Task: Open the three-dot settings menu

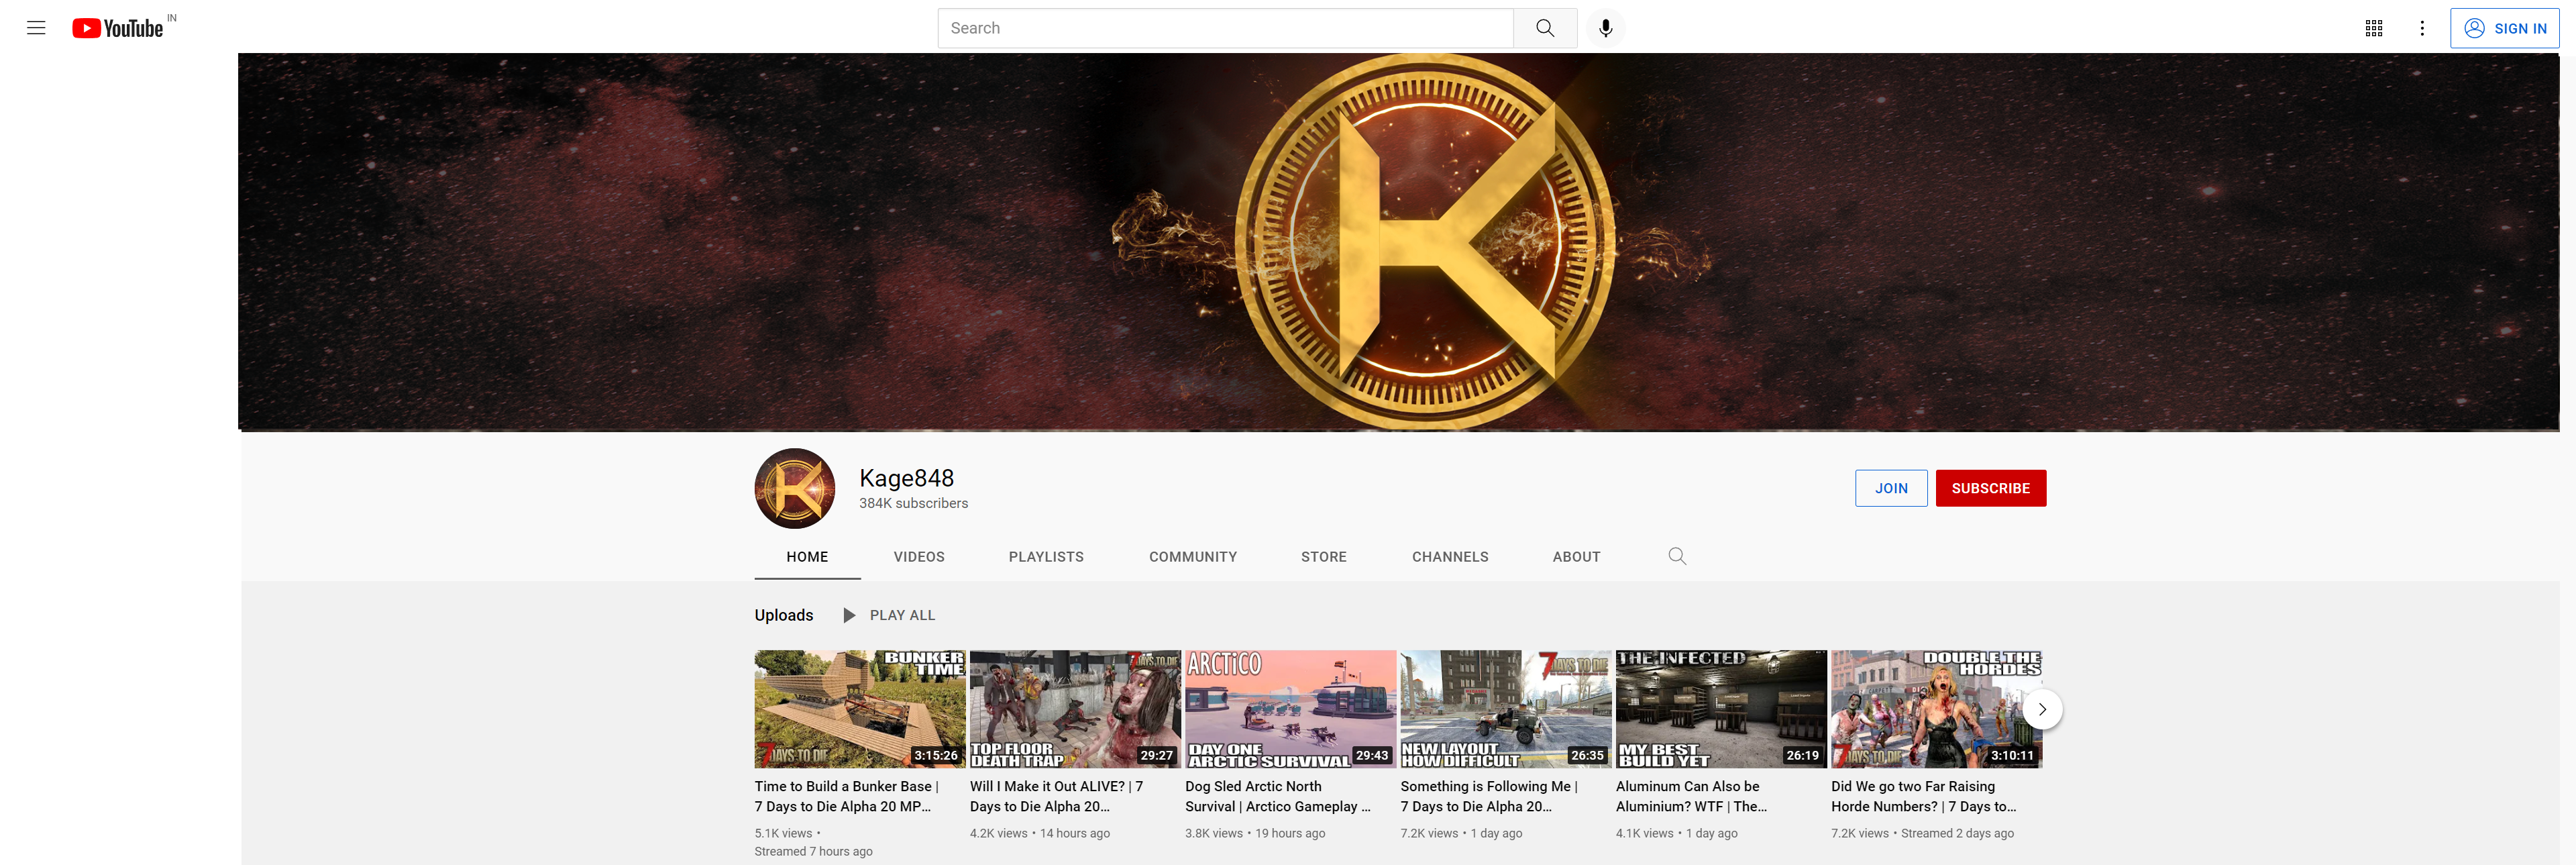Action: point(2422,28)
